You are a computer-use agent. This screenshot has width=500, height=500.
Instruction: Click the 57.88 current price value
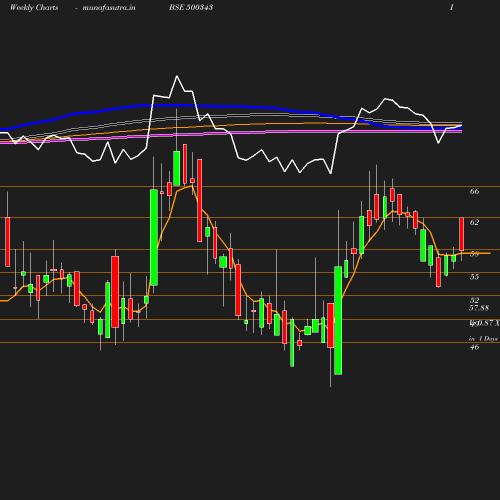click(479, 308)
